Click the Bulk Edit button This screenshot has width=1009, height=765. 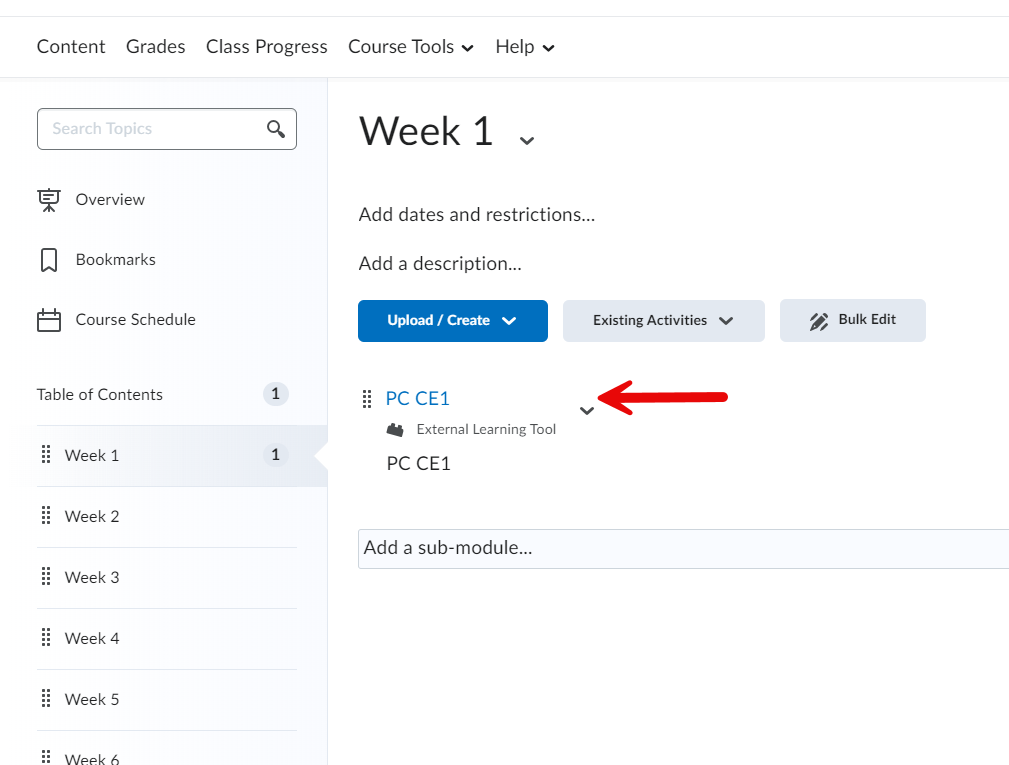coord(852,321)
